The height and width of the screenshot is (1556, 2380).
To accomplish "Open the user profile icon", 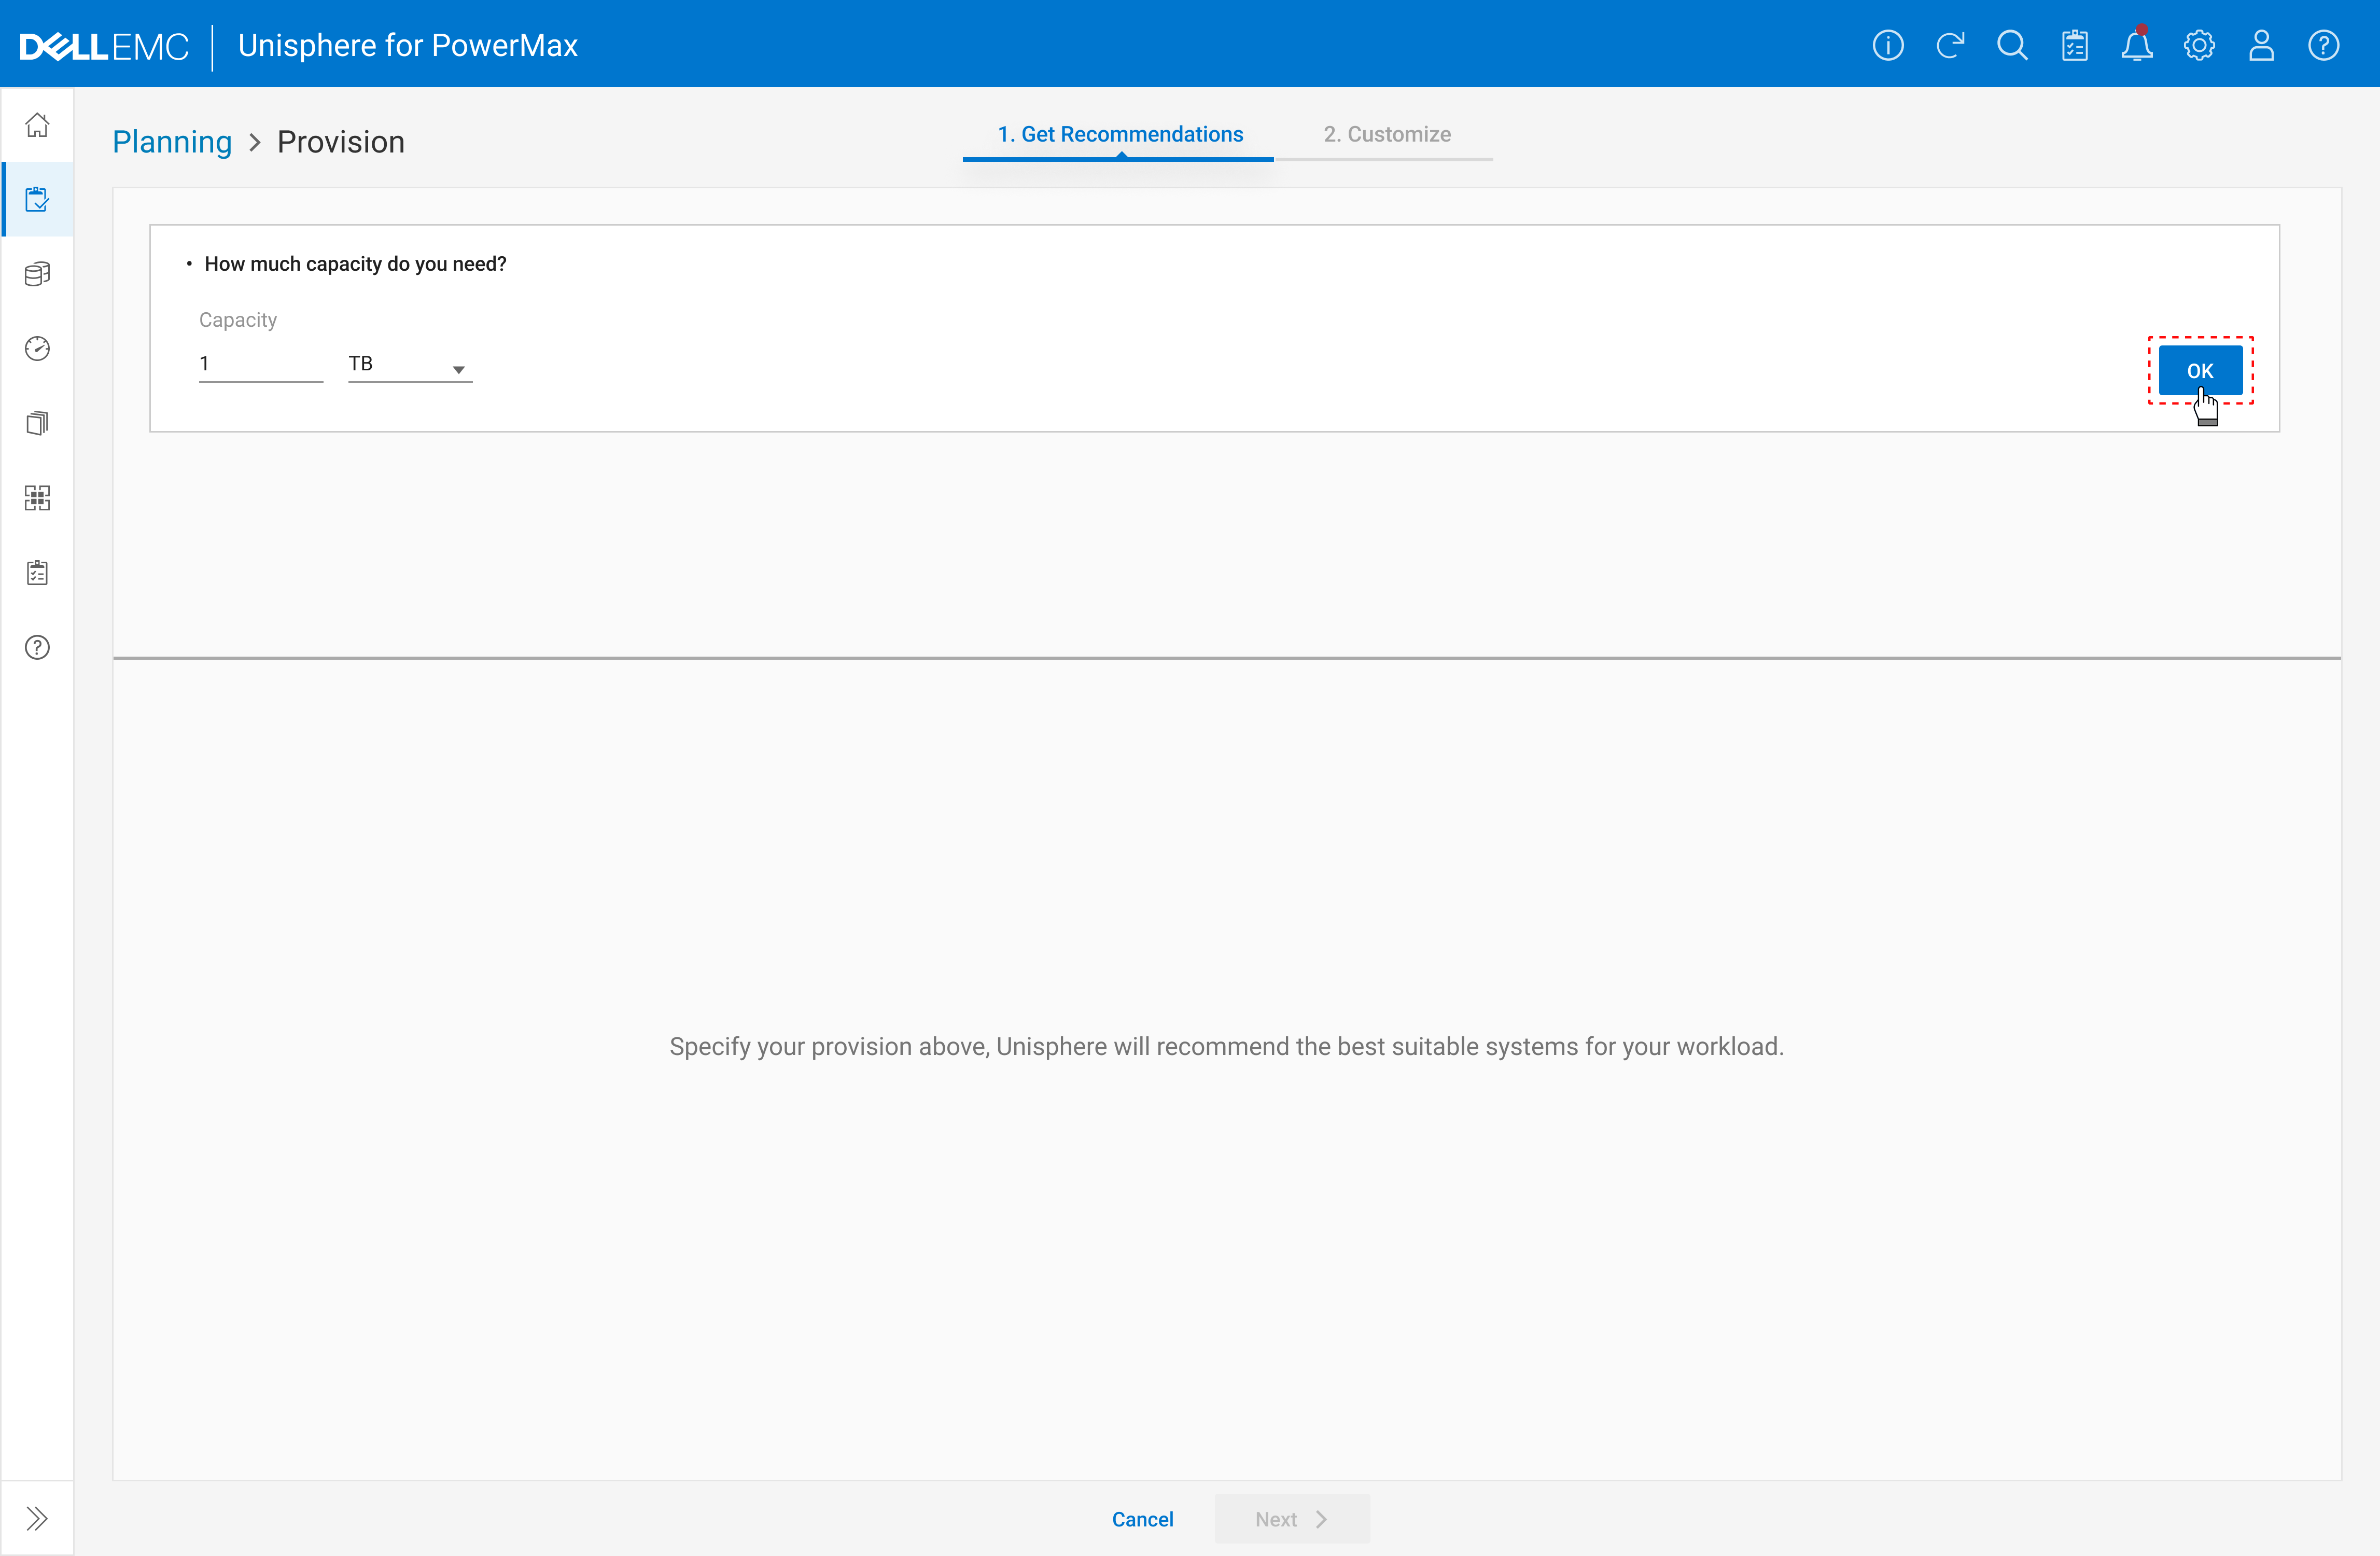I will coord(2260,46).
